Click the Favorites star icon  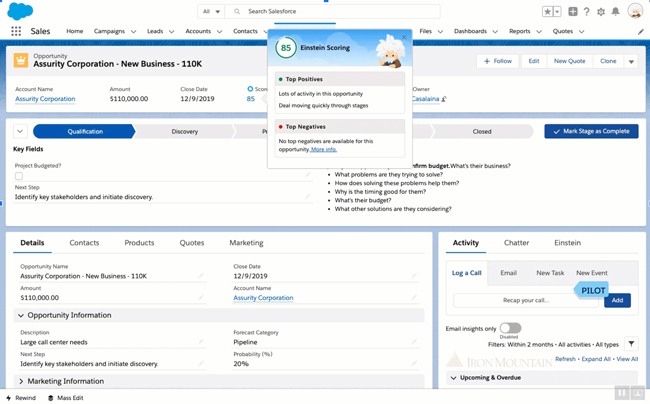point(548,12)
